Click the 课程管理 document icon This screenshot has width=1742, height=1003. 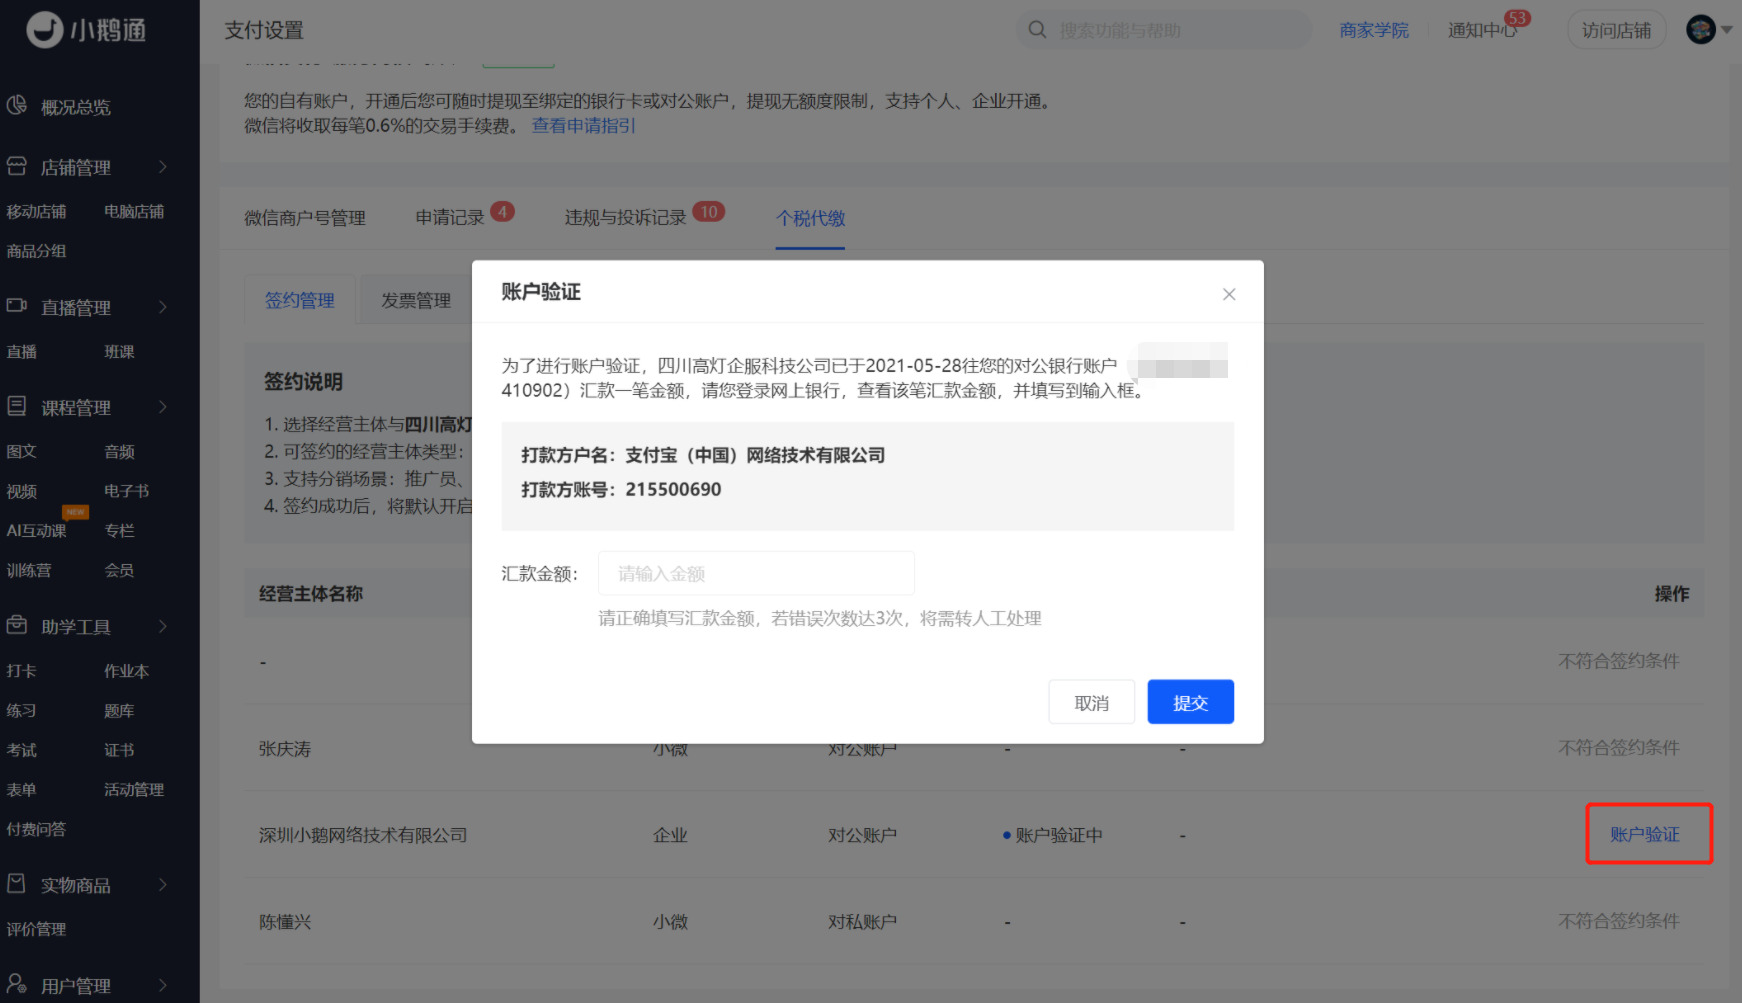(x=17, y=406)
